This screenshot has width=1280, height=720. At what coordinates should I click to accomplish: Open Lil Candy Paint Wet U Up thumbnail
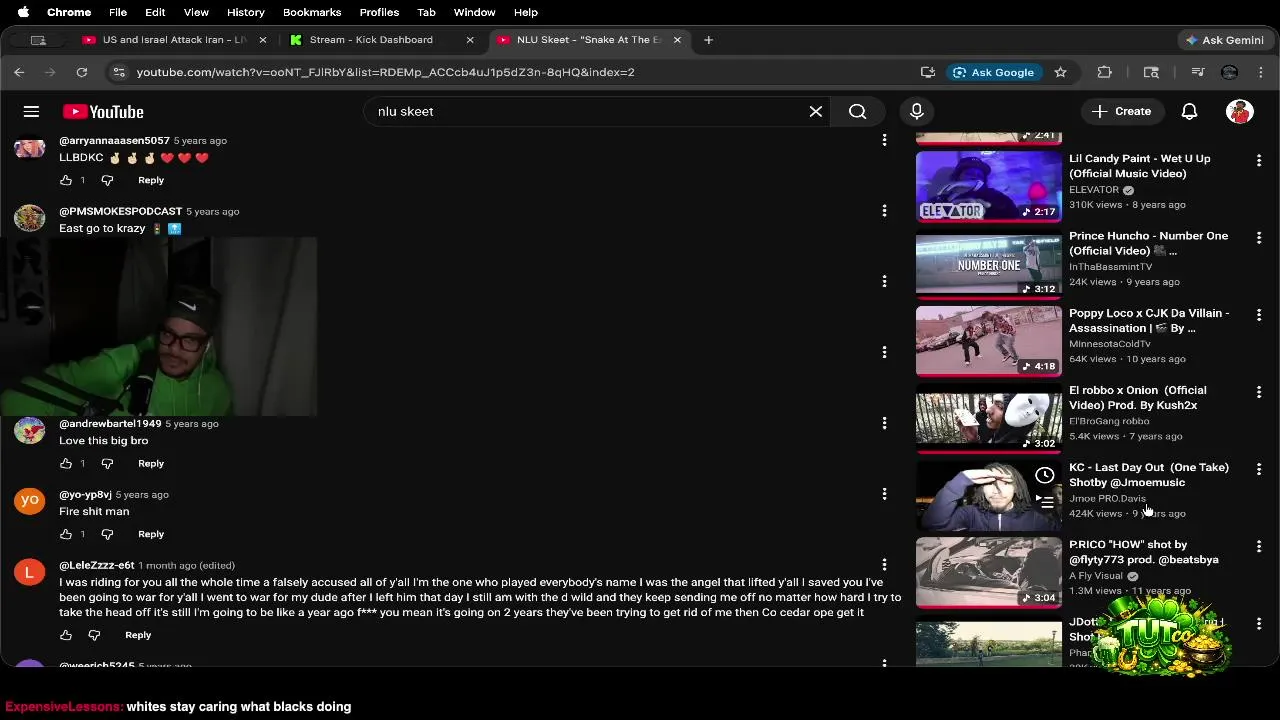point(989,186)
